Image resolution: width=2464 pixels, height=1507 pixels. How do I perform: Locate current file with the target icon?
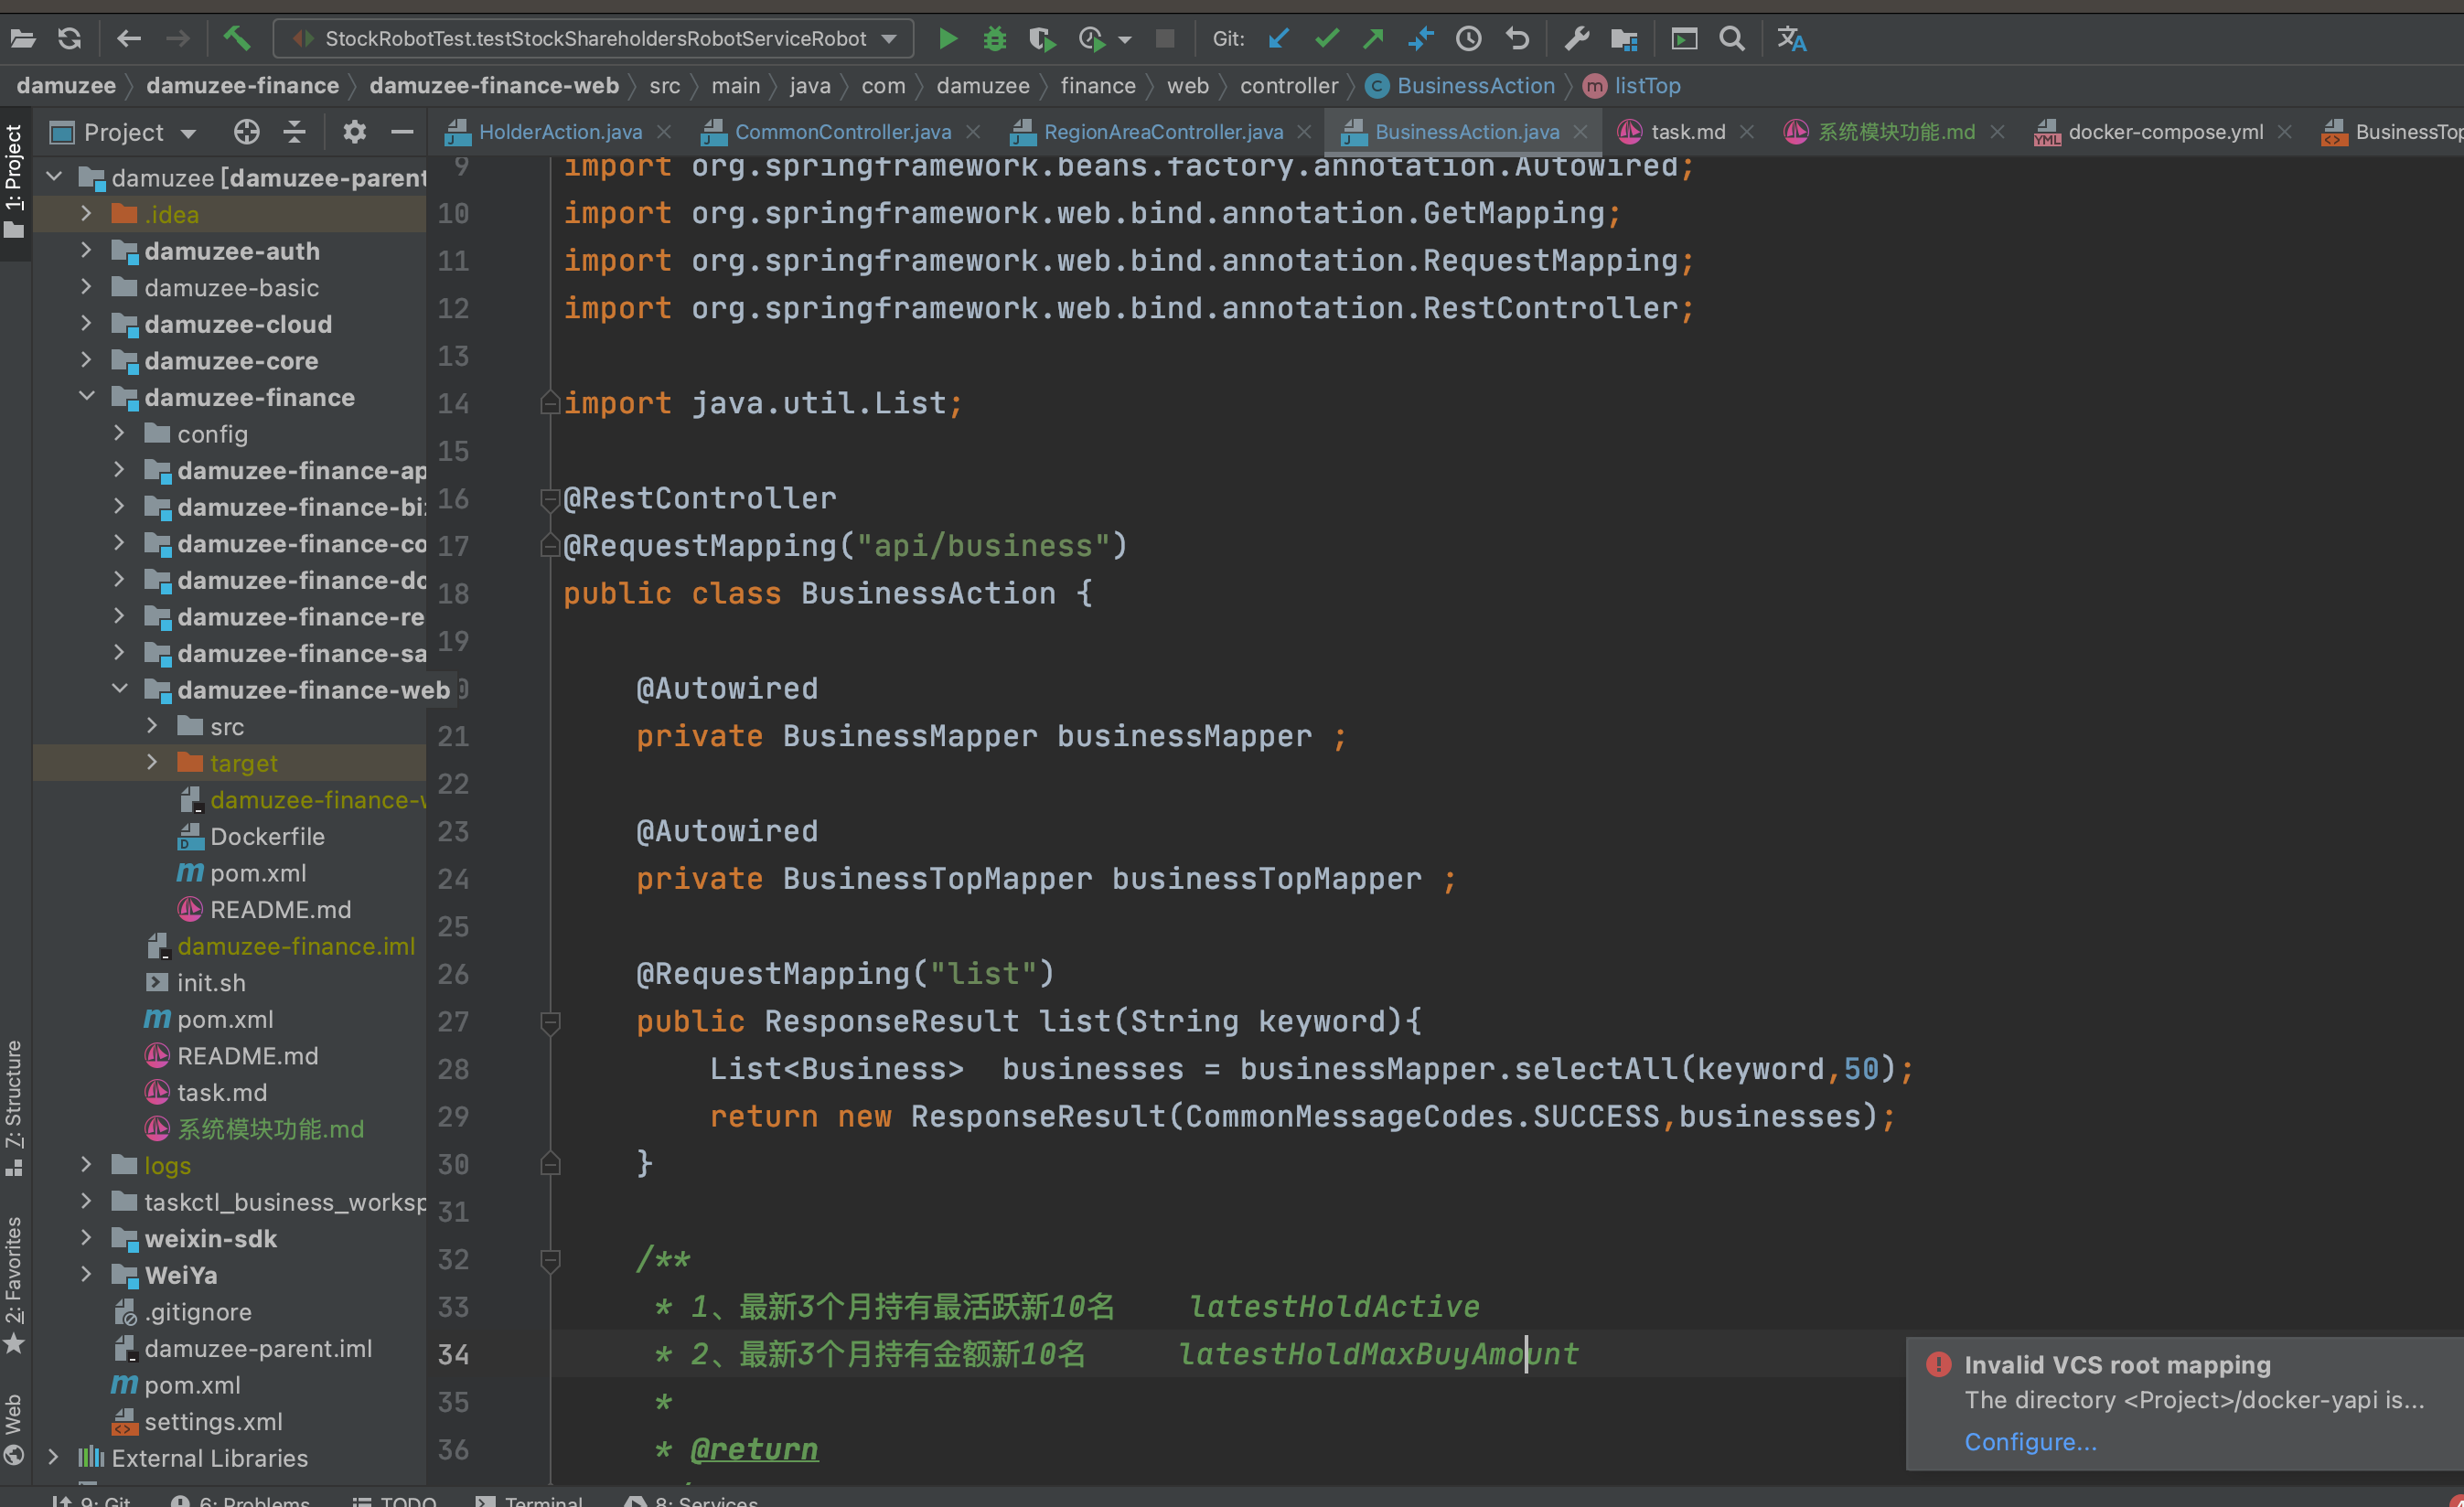[x=246, y=132]
